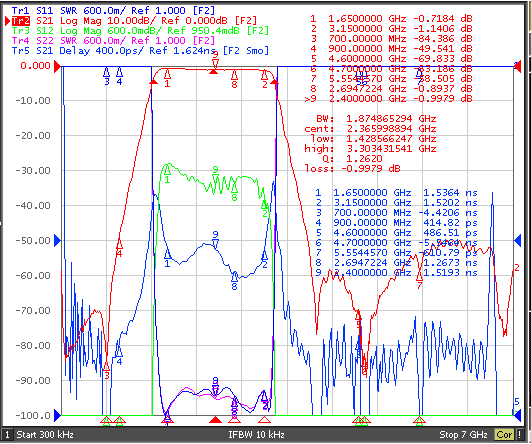Click the Start 300 kHz field

(45, 435)
